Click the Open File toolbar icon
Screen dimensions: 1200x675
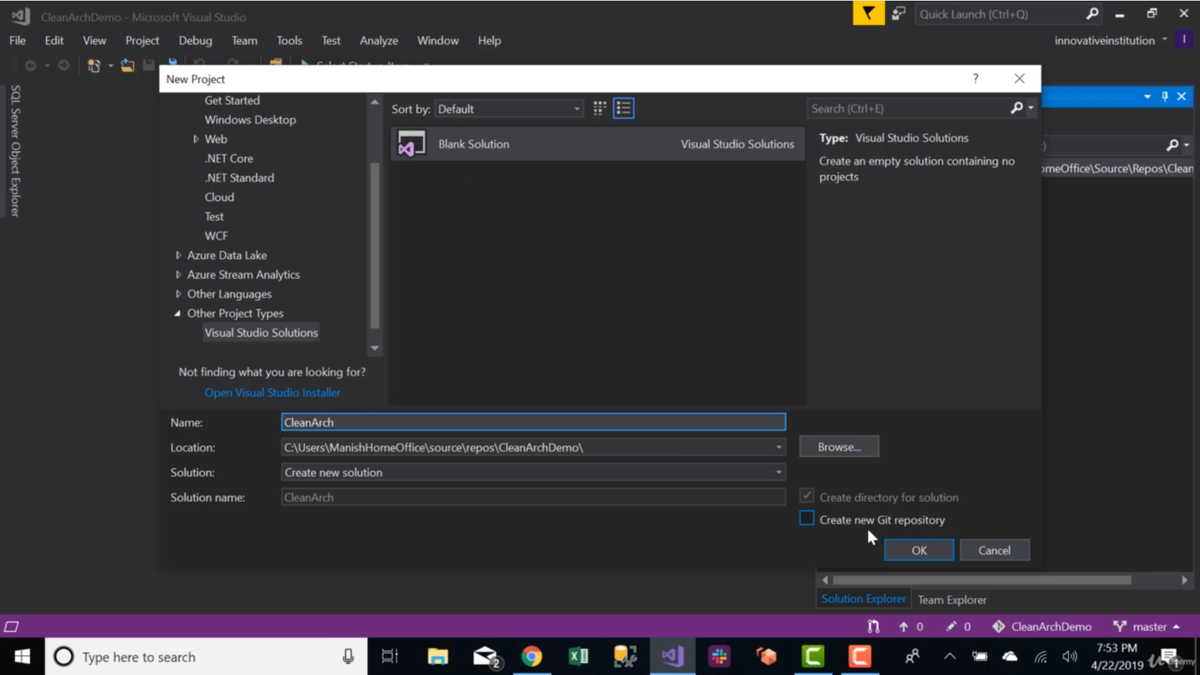(127, 65)
